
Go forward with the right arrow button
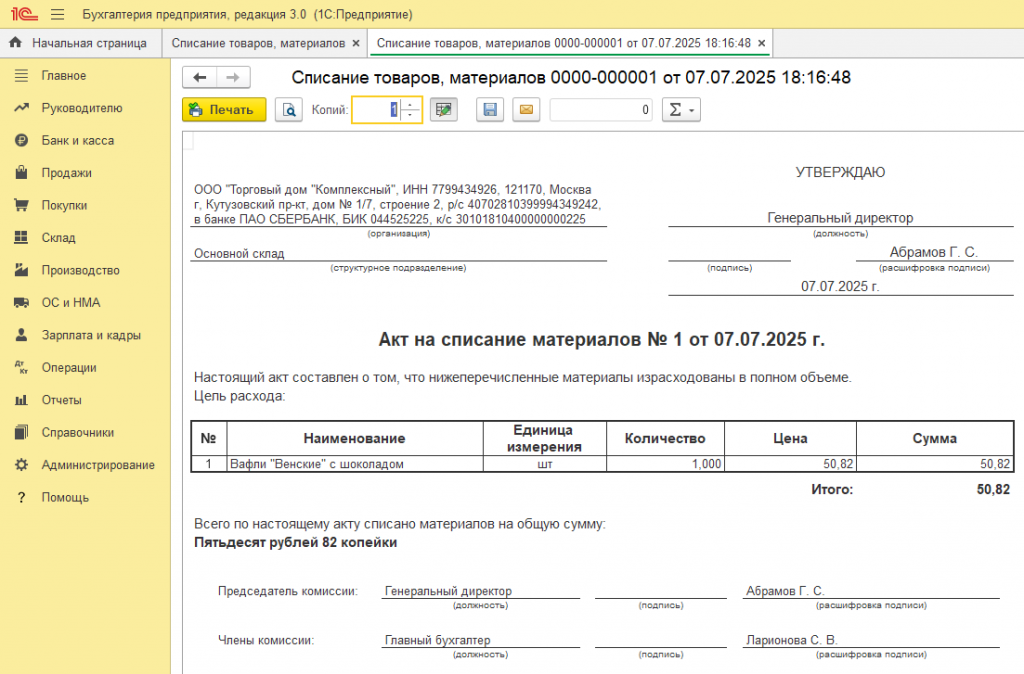pyautogui.click(x=233, y=78)
